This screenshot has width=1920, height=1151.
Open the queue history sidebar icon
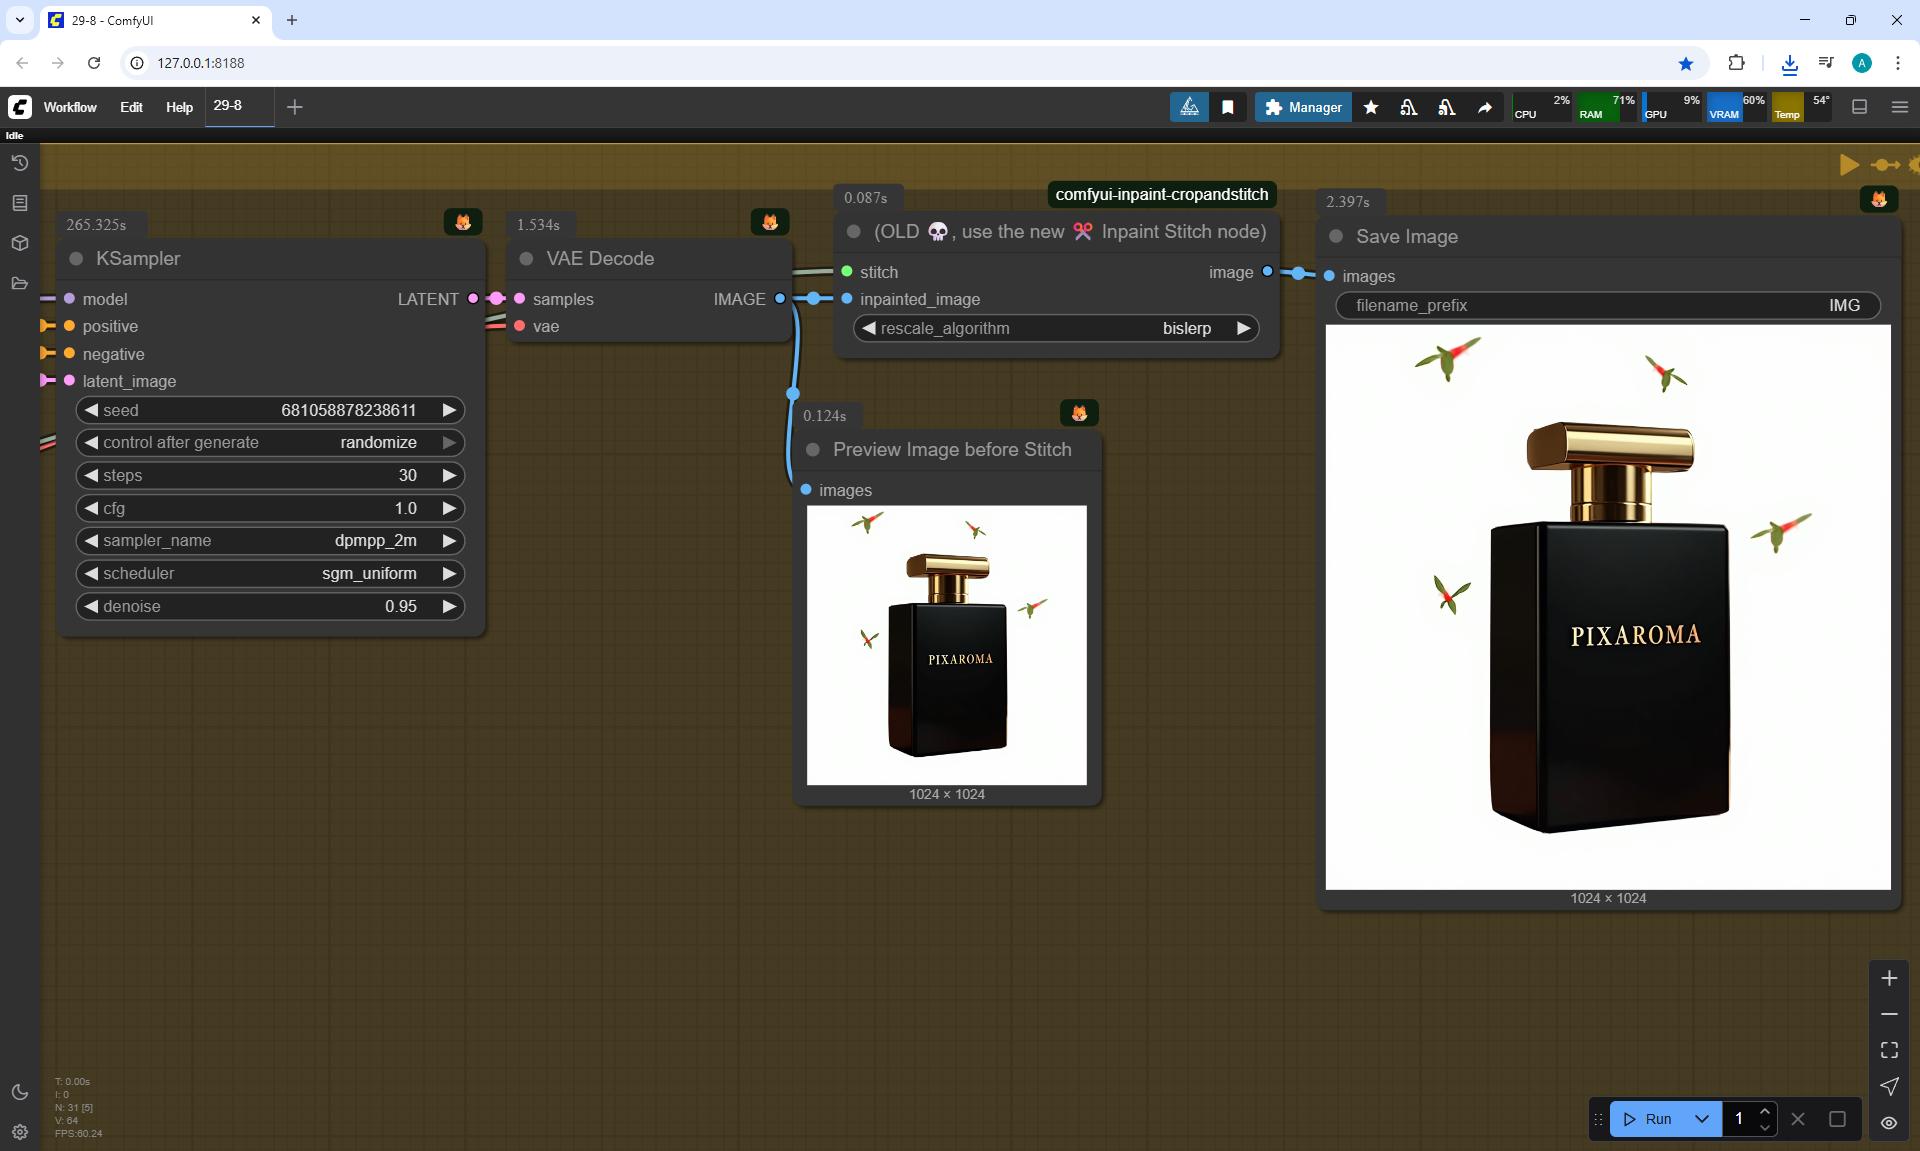(20, 163)
